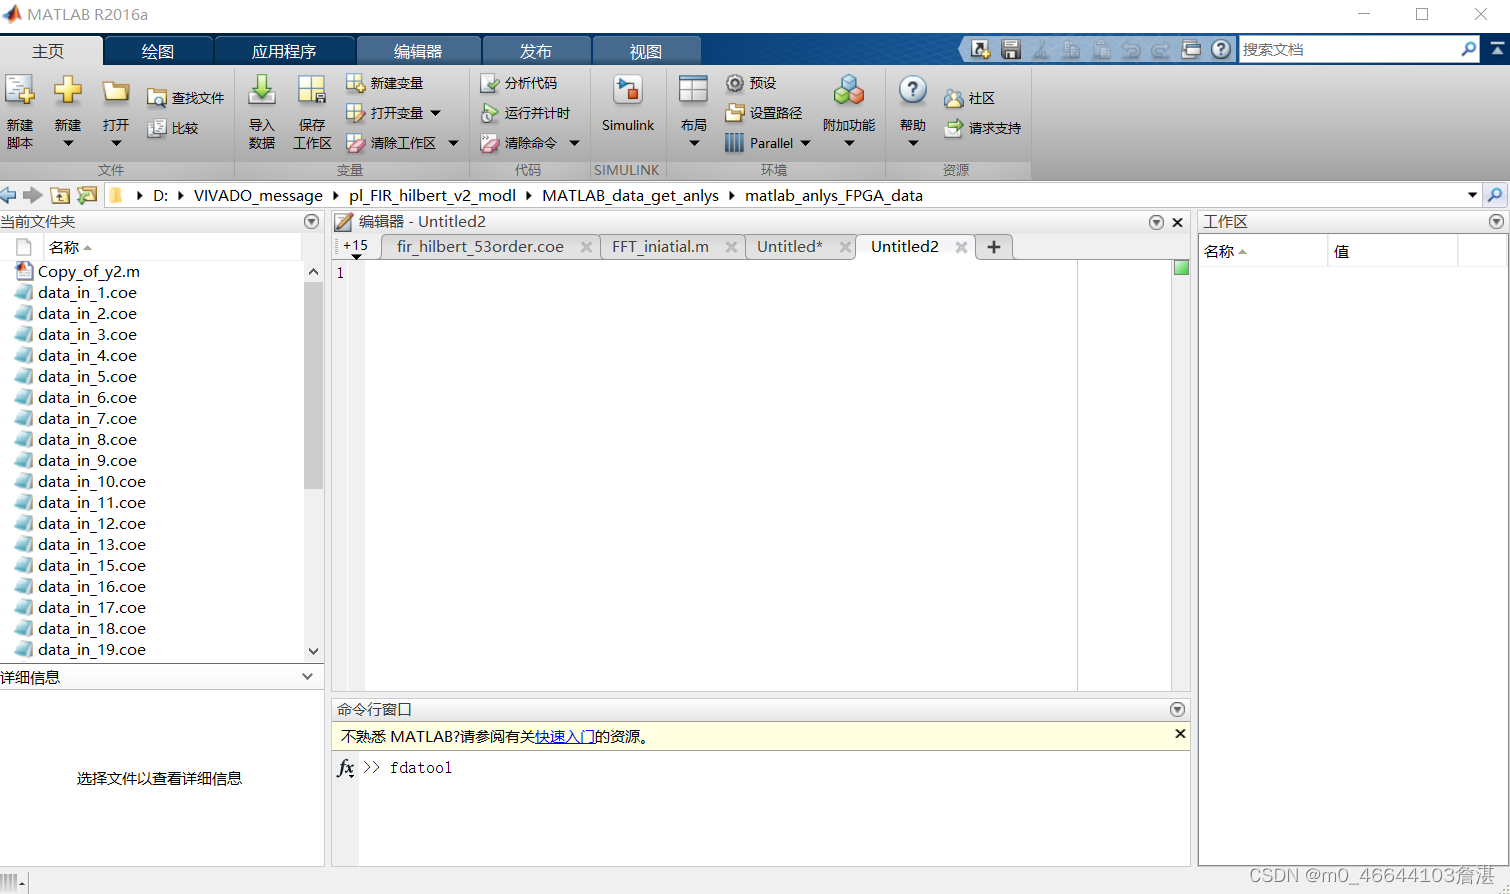Click Find Files (查找文件)
The image size is (1510, 894).
pos(186,98)
